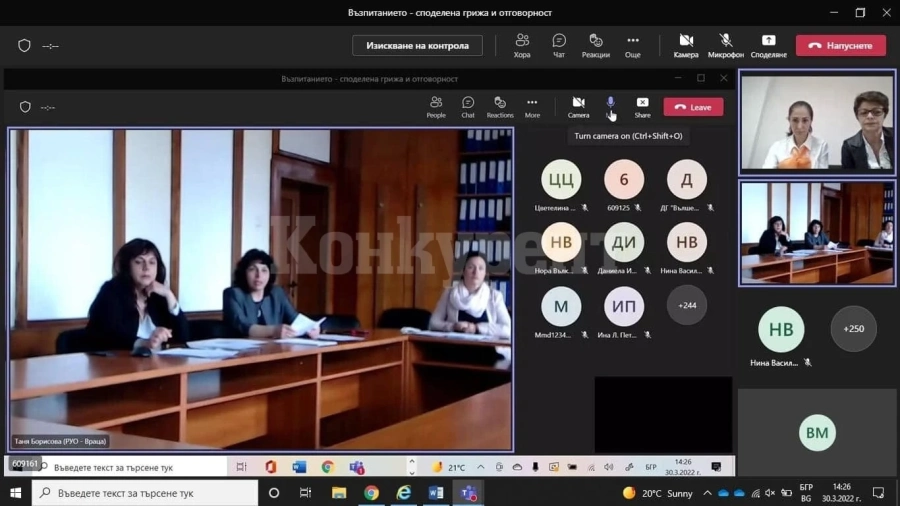Select the Нора Вълк… НВ avatar
This screenshot has width=900, height=506.
click(x=561, y=242)
